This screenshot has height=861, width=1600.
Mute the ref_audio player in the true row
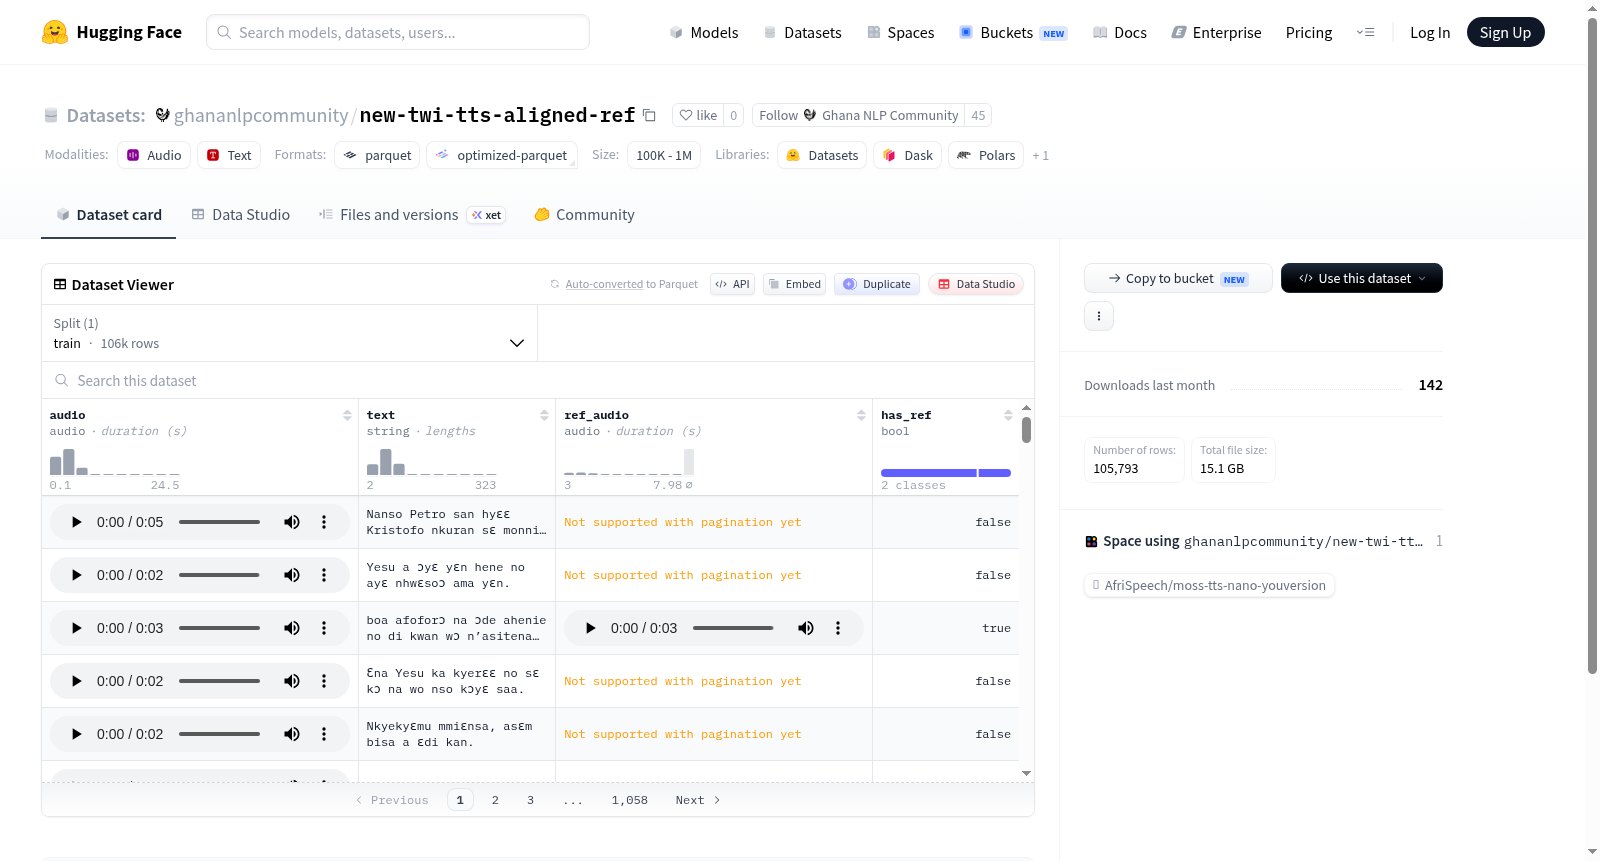point(806,628)
